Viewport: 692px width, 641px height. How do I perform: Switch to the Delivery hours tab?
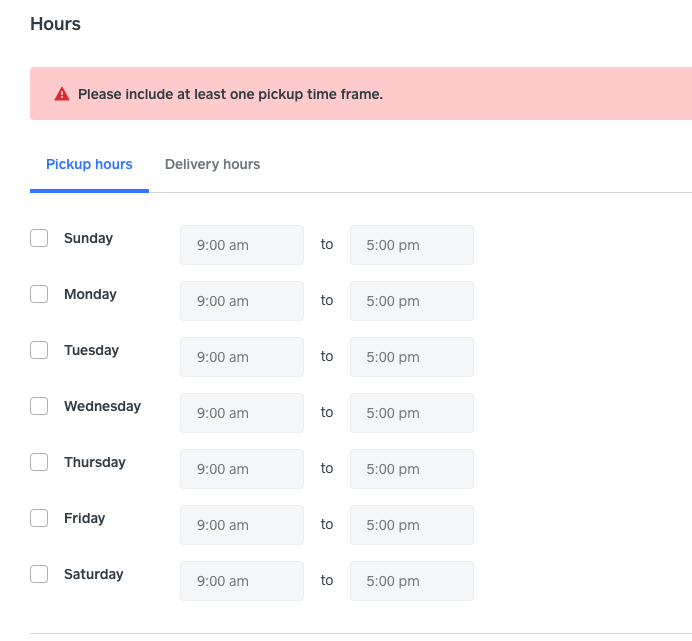pos(212,164)
